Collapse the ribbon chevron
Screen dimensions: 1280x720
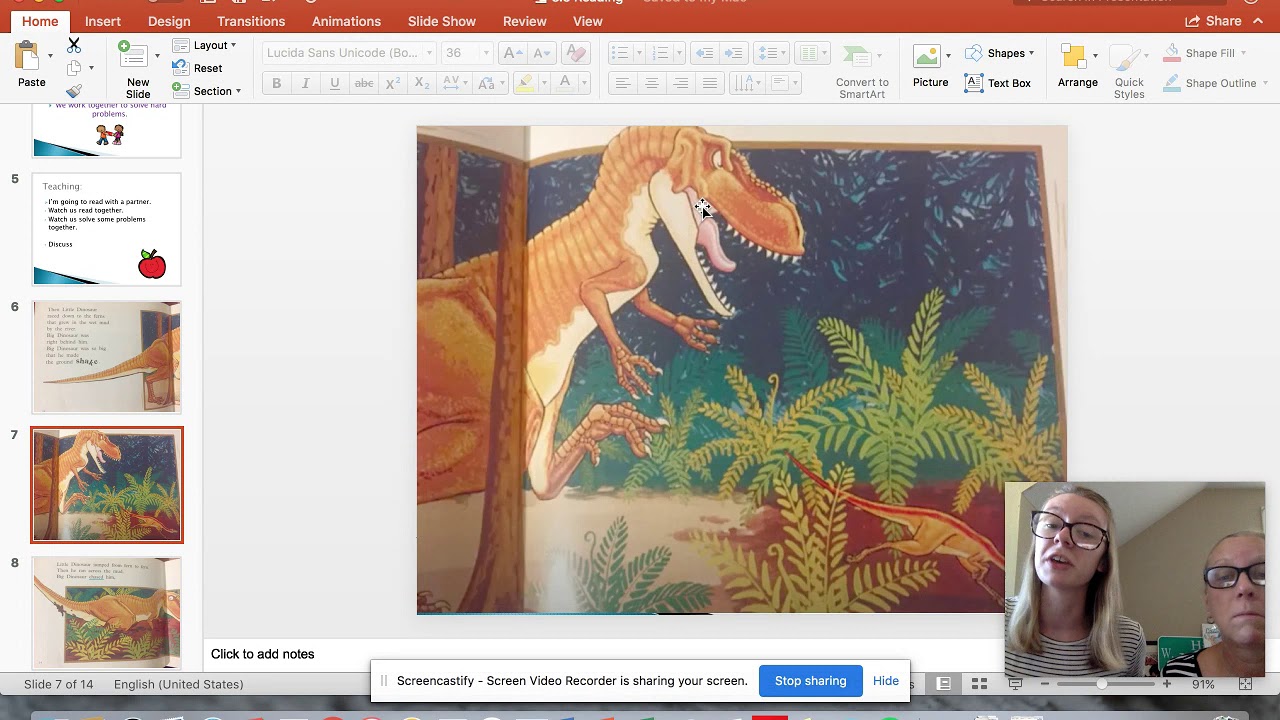coord(1259,21)
